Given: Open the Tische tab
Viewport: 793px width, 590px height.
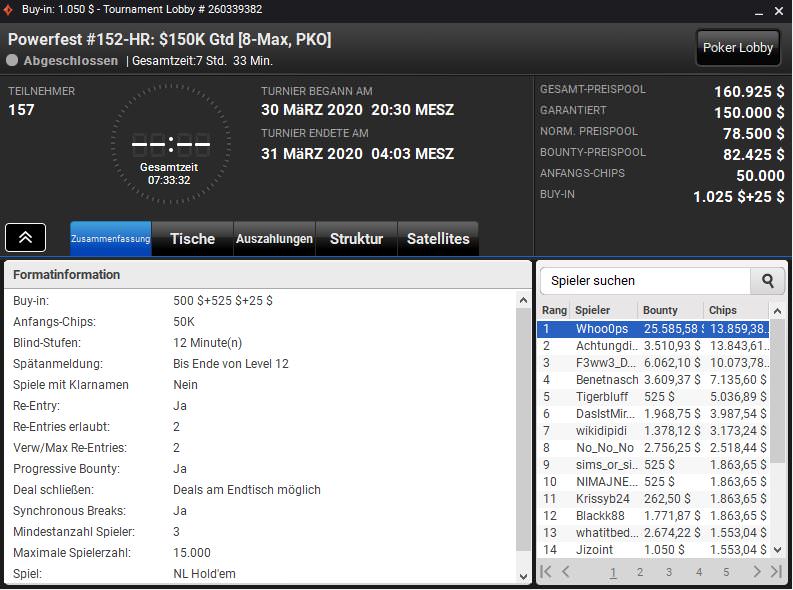Looking at the screenshot, I should 192,239.
